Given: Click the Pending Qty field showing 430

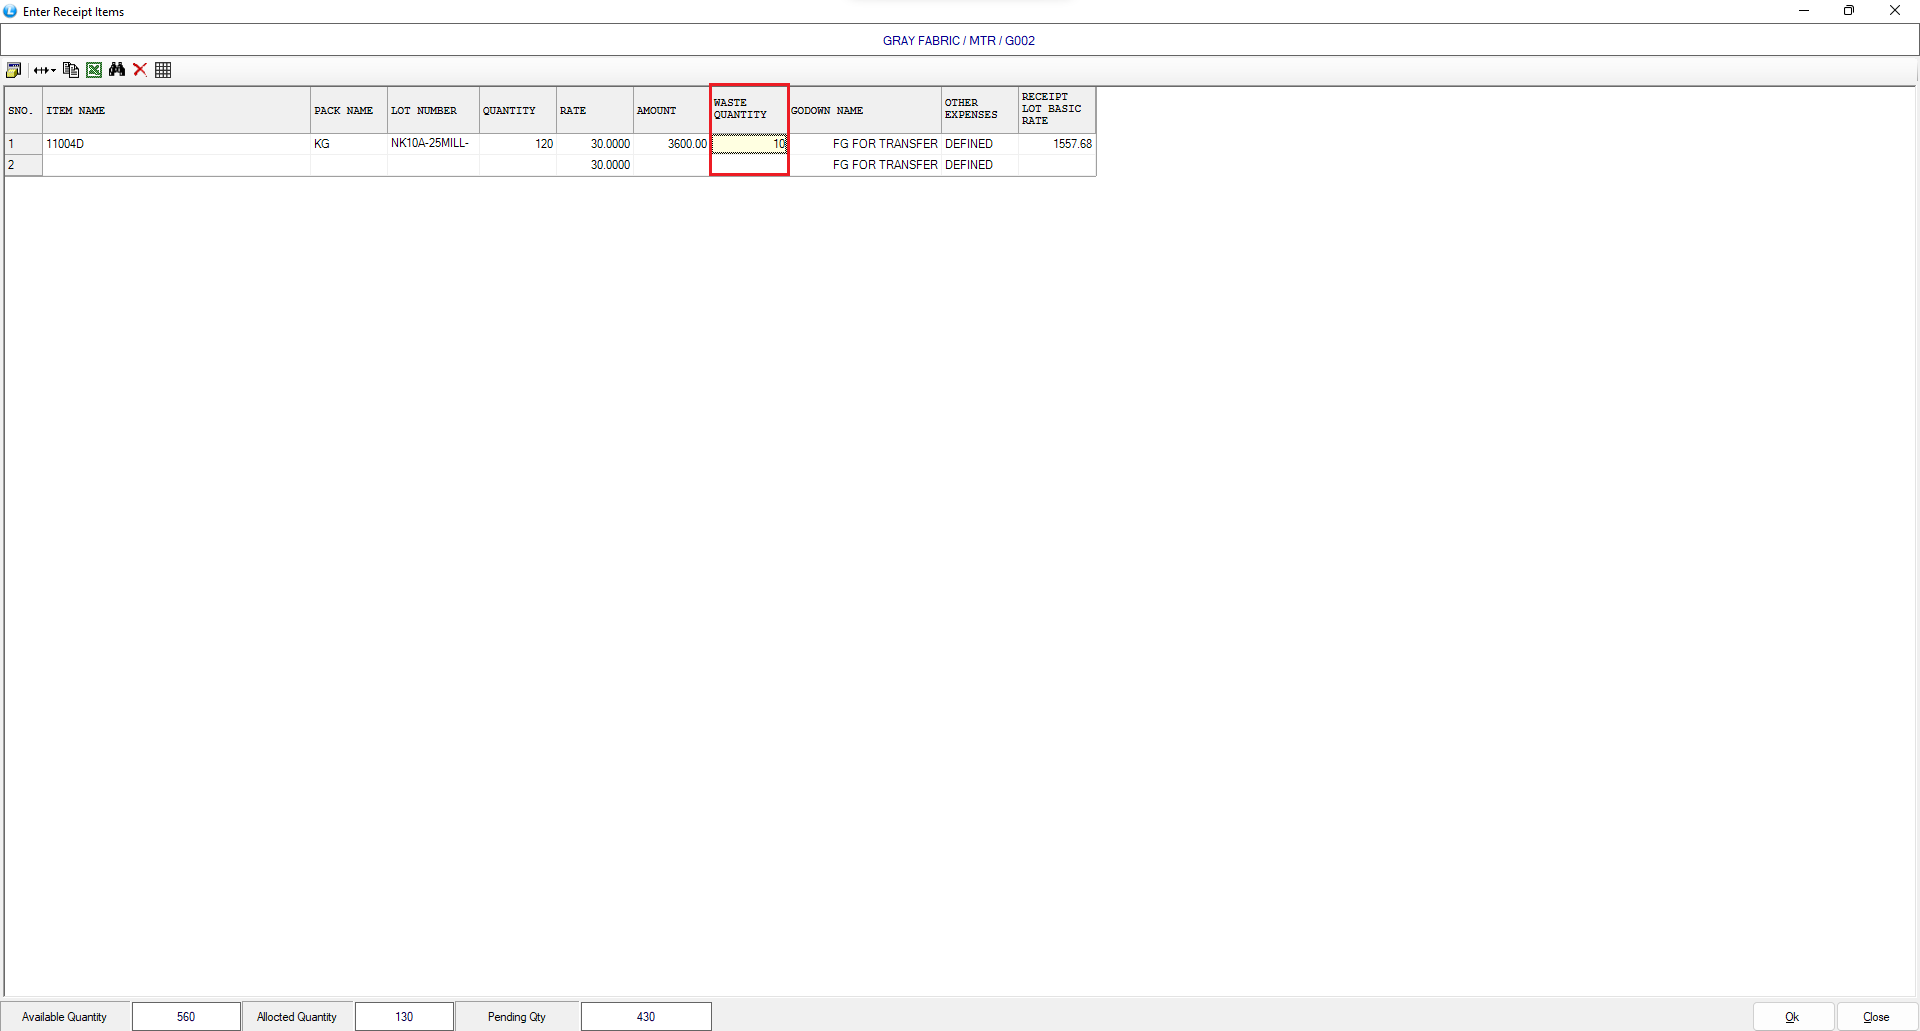Looking at the screenshot, I should point(646,1017).
